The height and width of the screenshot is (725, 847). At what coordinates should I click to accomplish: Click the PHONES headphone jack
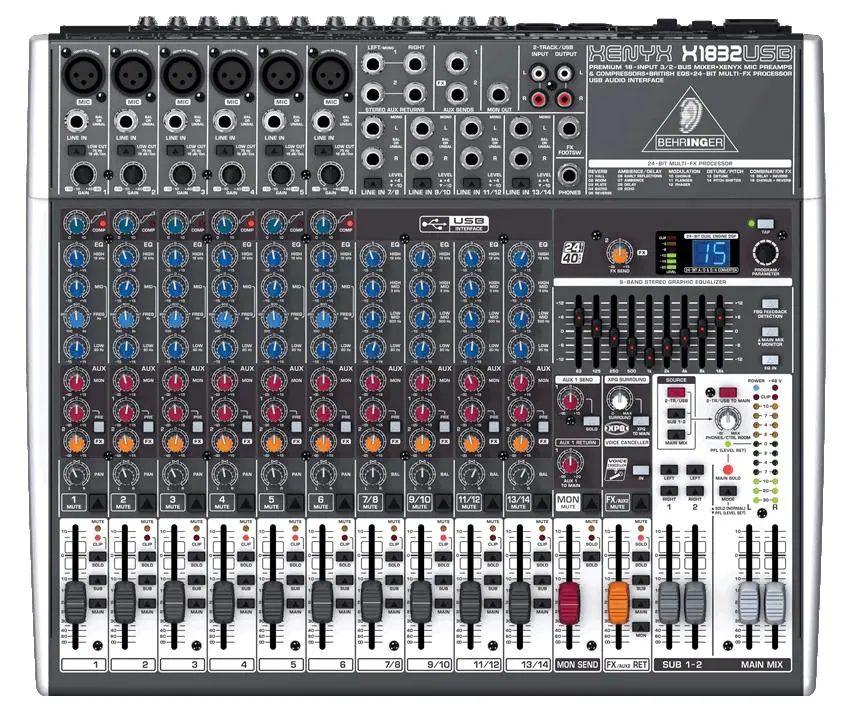pyautogui.click(x=569, y=174)
